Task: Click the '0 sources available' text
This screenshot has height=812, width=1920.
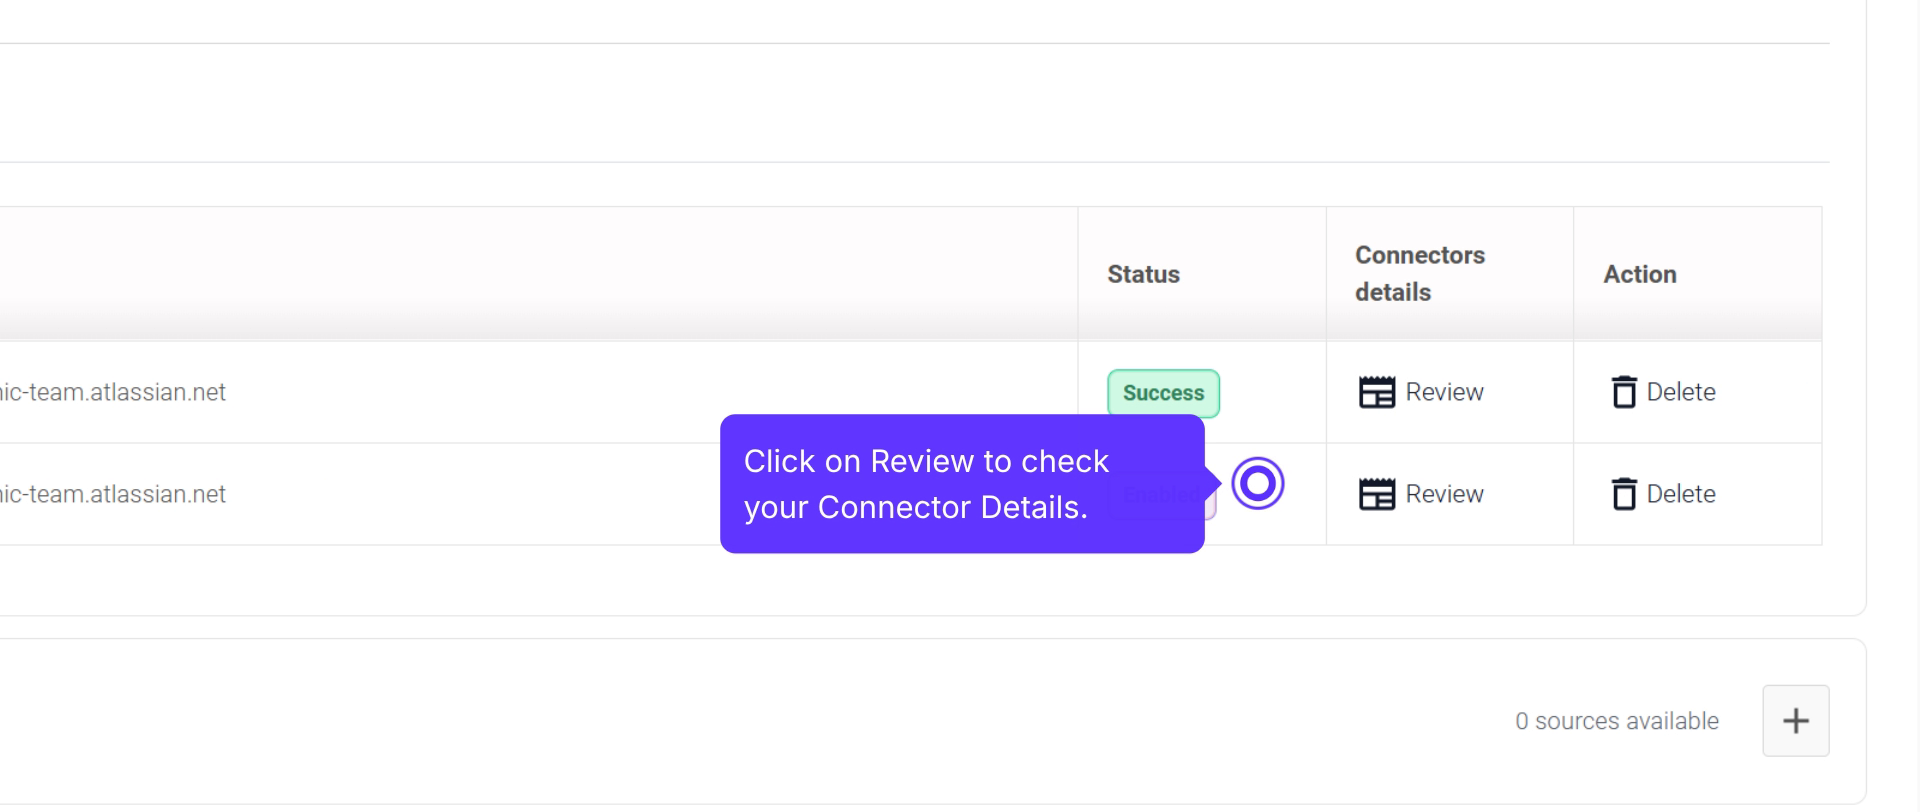Action: (x=1616, y=721)
